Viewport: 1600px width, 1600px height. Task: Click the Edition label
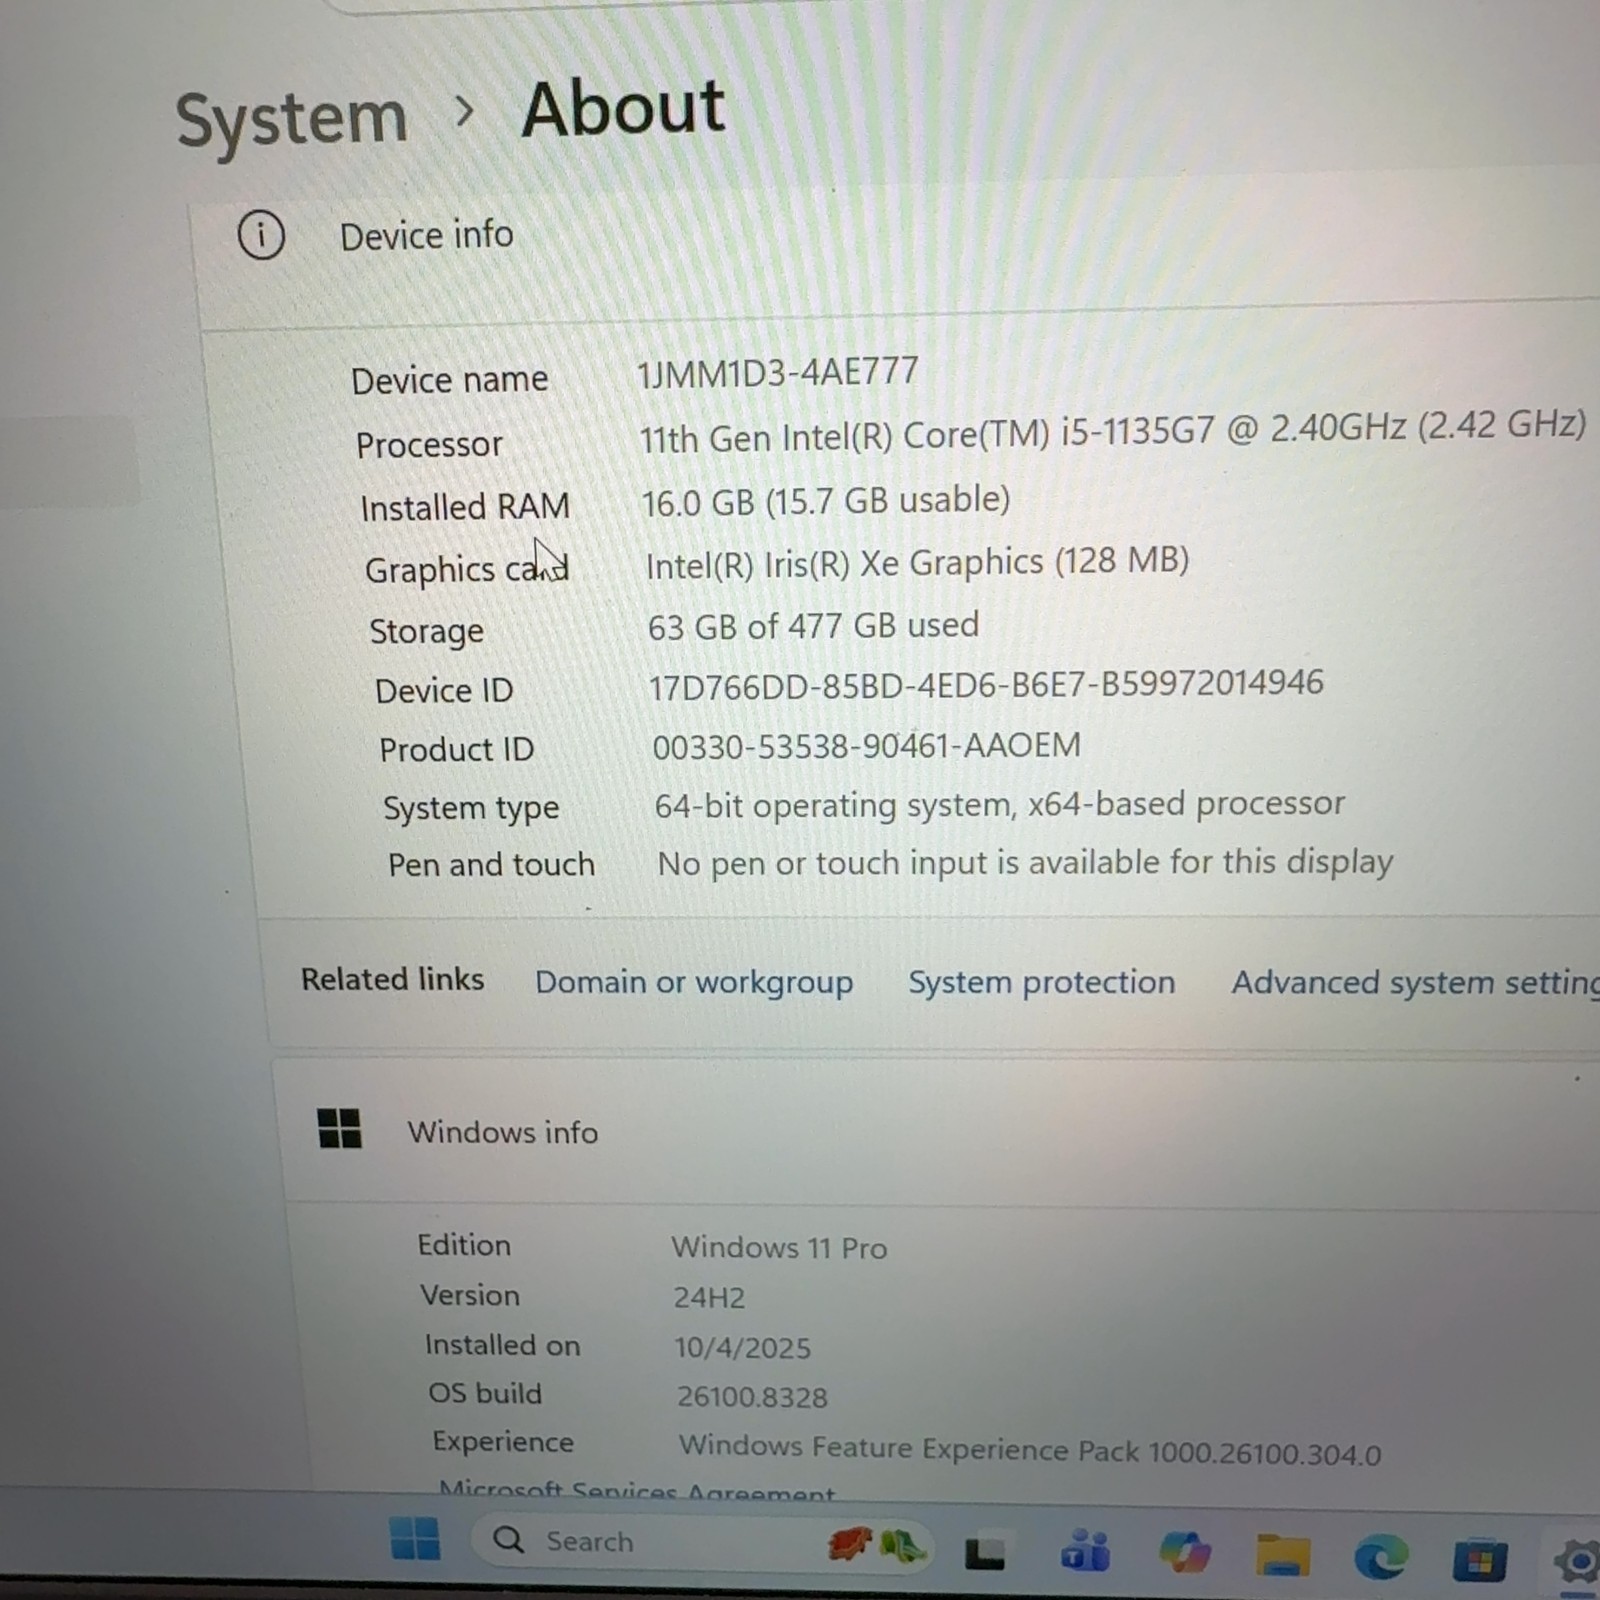click(464, 1245)
